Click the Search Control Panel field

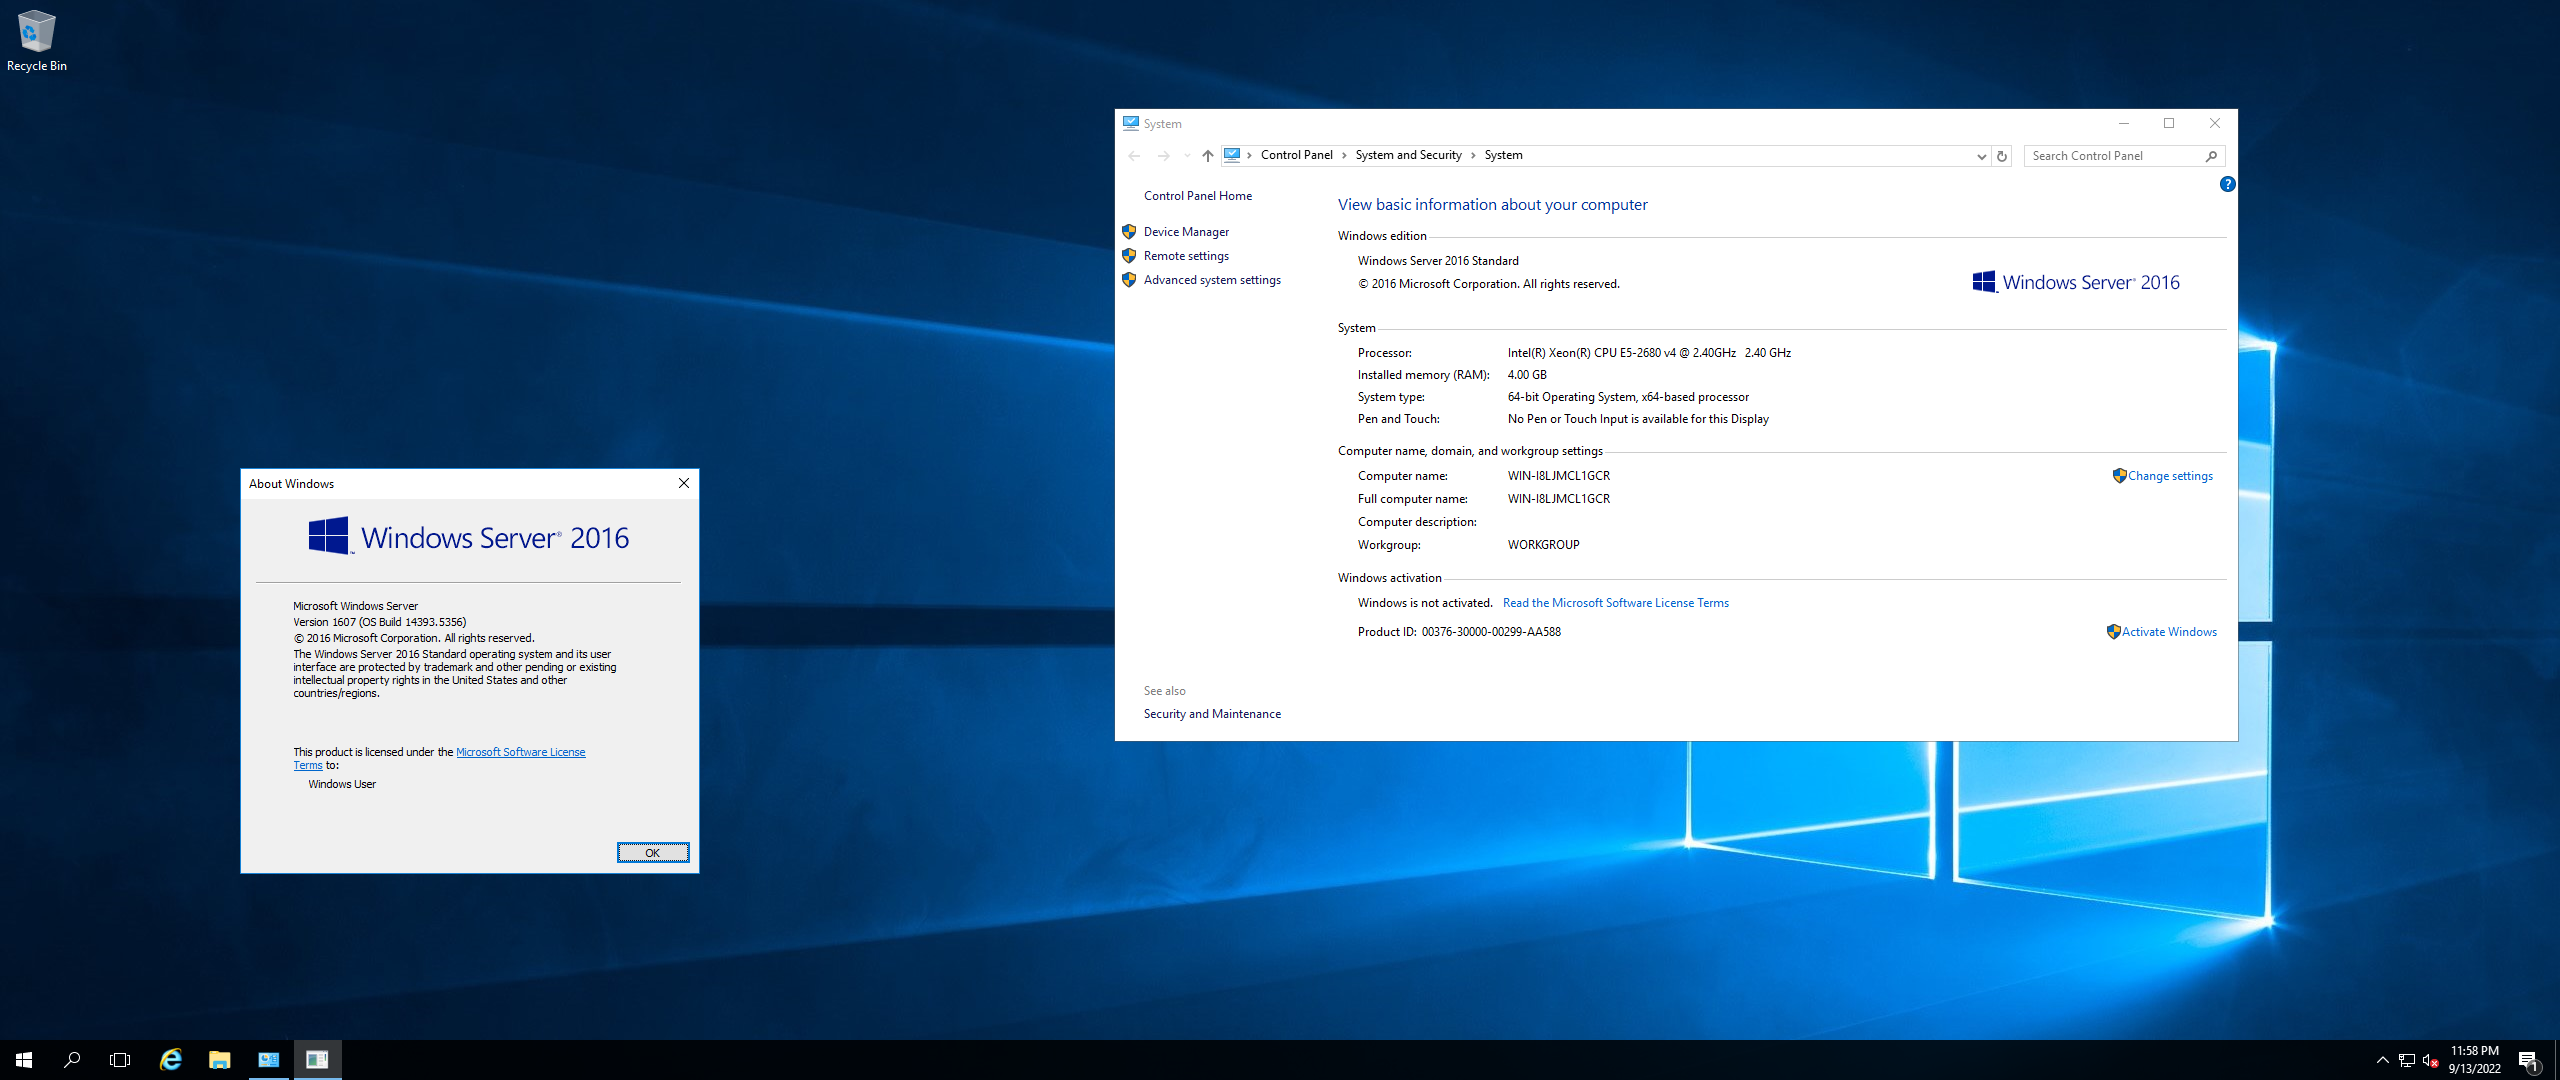pyautogui.click(x=2112, y=156)
